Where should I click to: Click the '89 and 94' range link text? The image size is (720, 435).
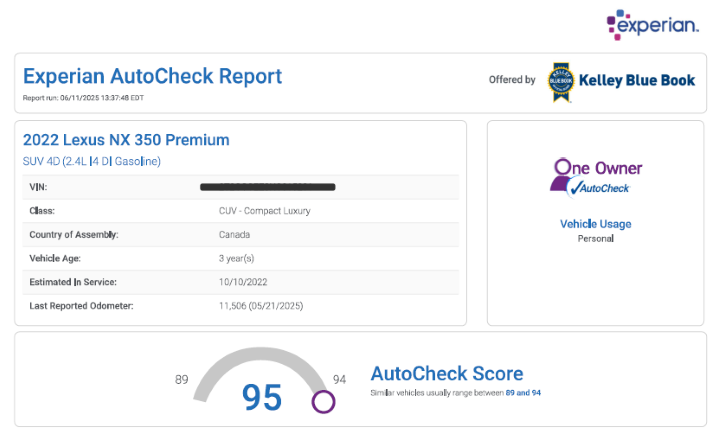pyautogui.click(x=523, y=393)
